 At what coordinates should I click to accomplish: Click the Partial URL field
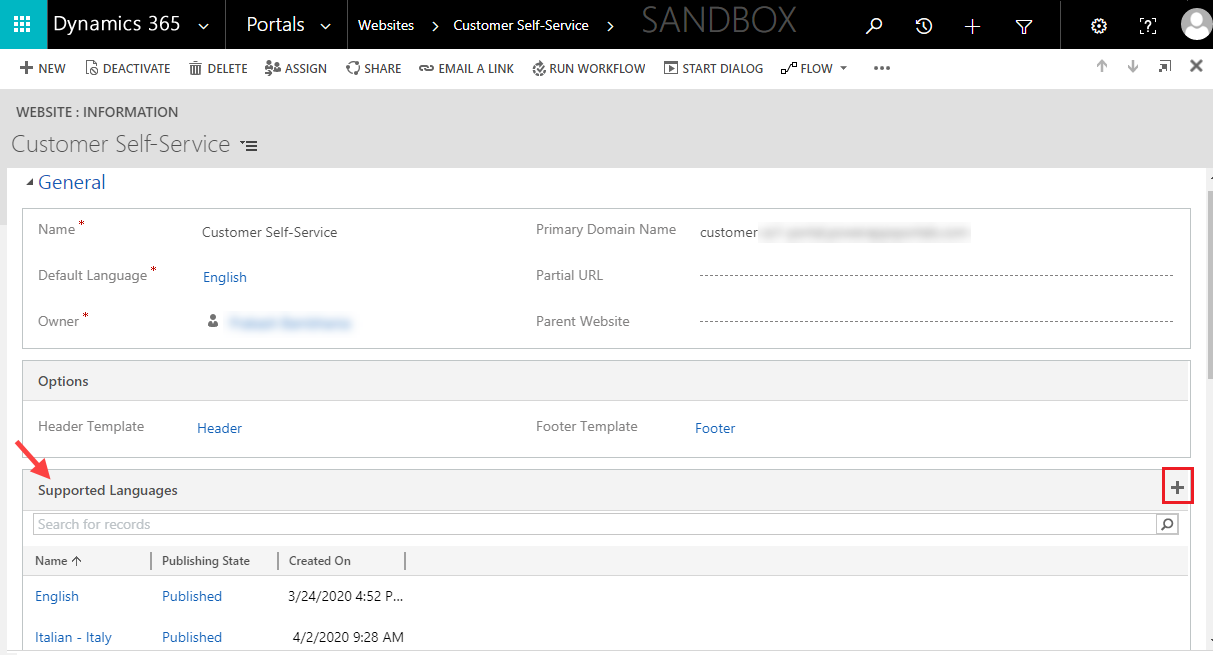coord(935,275)
